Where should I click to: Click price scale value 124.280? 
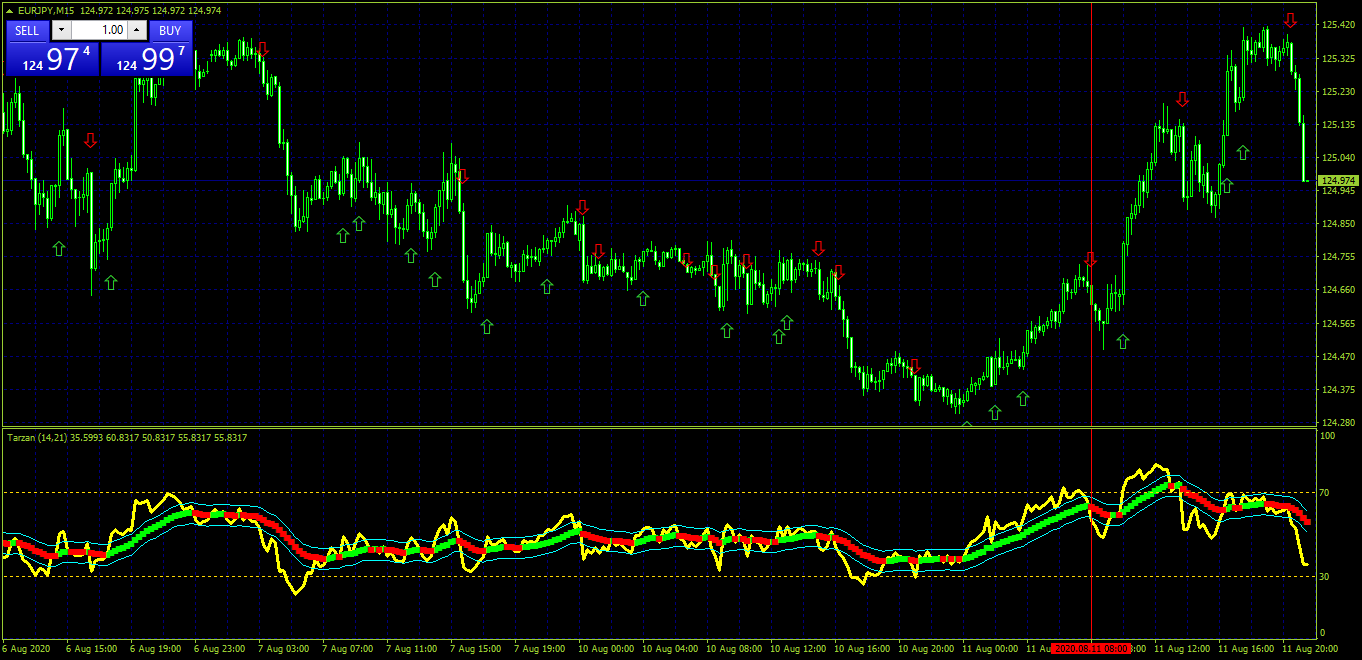pyautogui.click(x=1337, y=422)
